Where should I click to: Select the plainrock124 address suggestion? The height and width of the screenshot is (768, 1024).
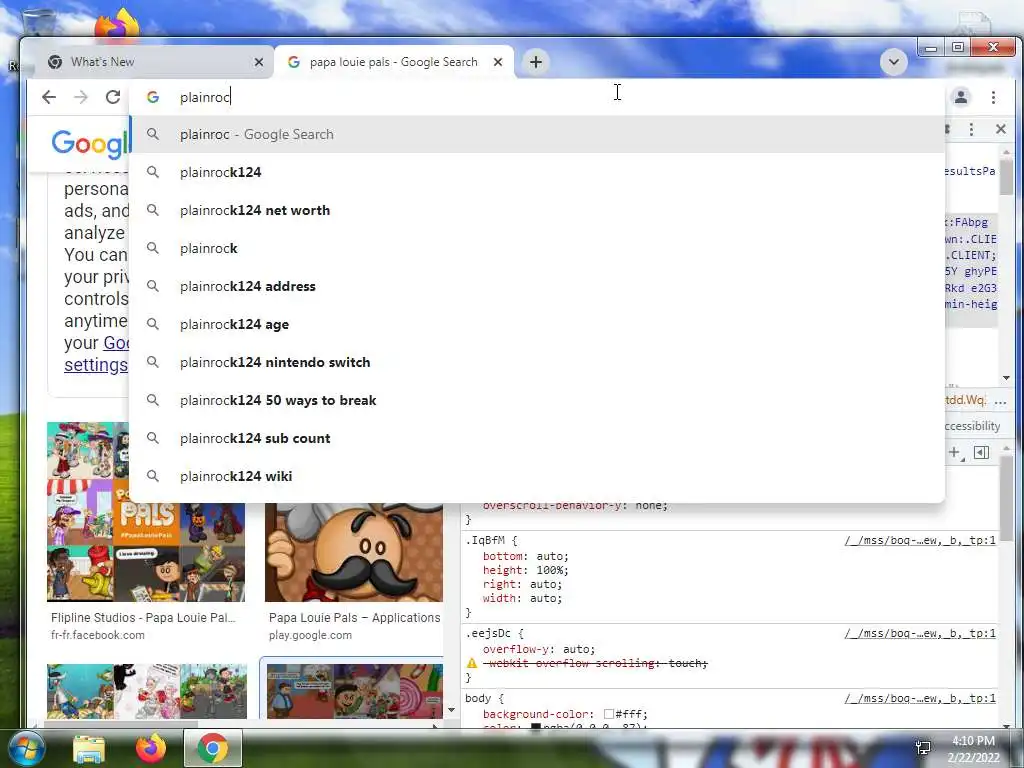click(537, 286)
